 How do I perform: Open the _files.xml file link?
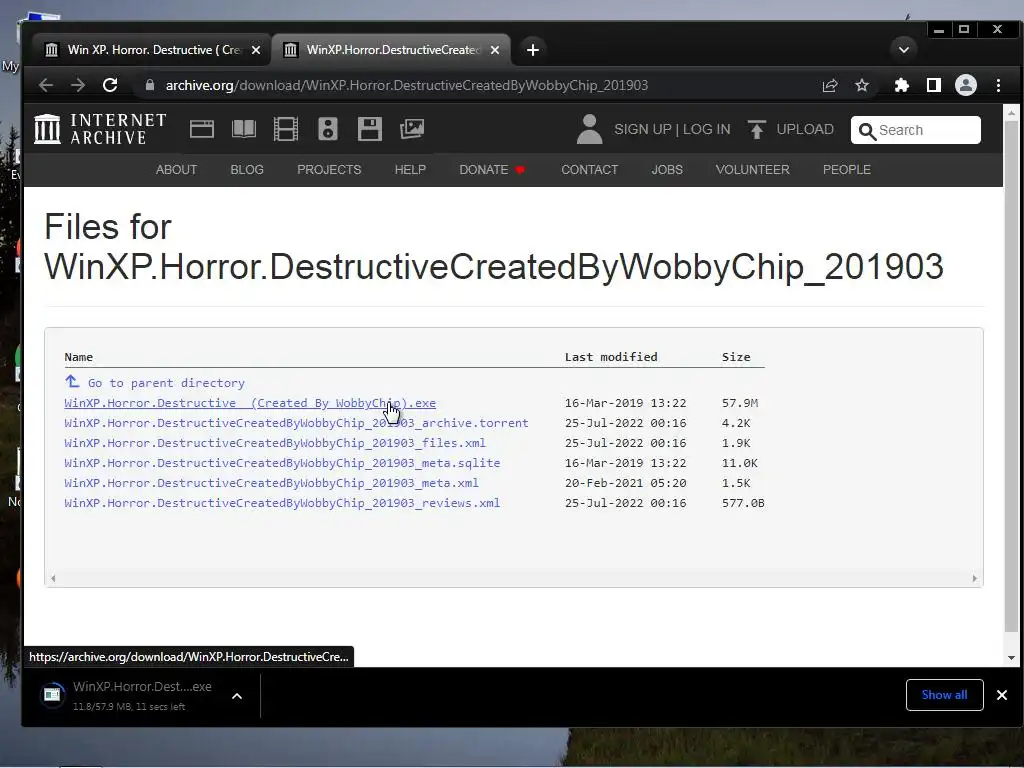[x=275, y=443]
